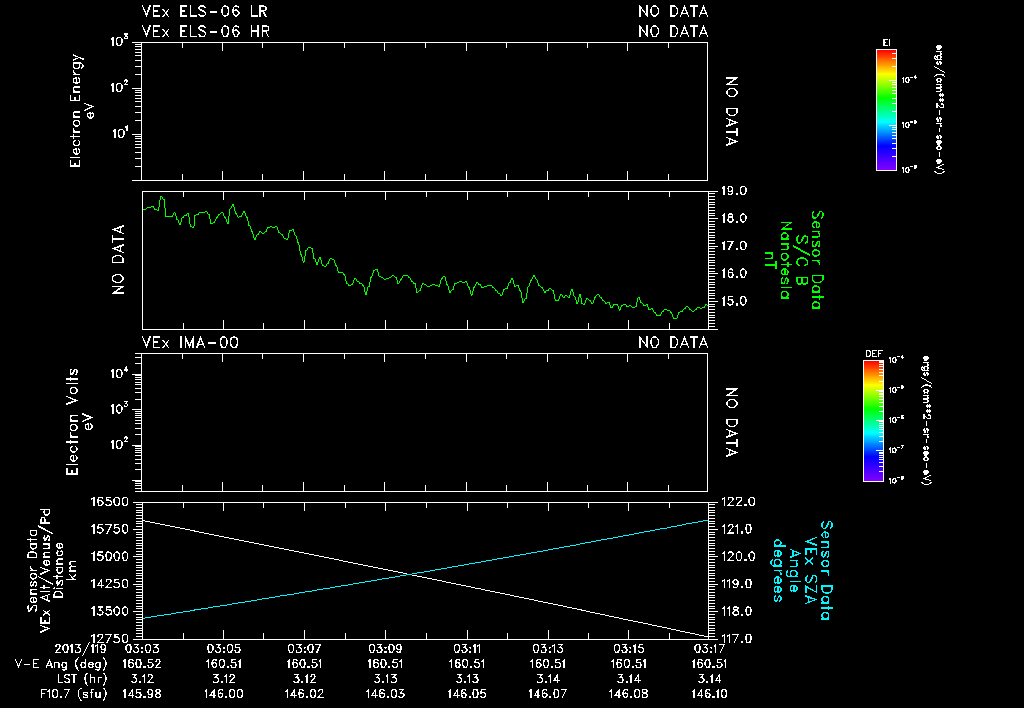1024x708 pixels.
Task: Click the DEF ion flux color bar
Action: coord(874,421)
